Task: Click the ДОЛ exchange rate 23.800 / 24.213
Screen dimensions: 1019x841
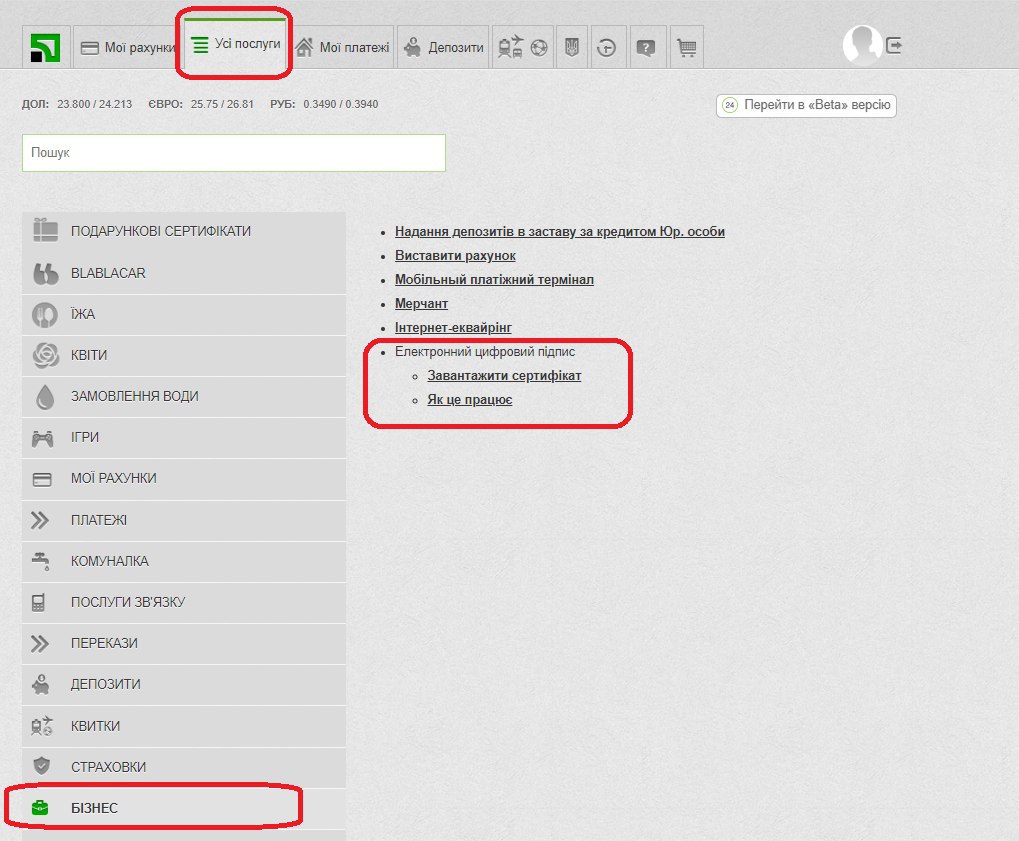Action: 94,105
